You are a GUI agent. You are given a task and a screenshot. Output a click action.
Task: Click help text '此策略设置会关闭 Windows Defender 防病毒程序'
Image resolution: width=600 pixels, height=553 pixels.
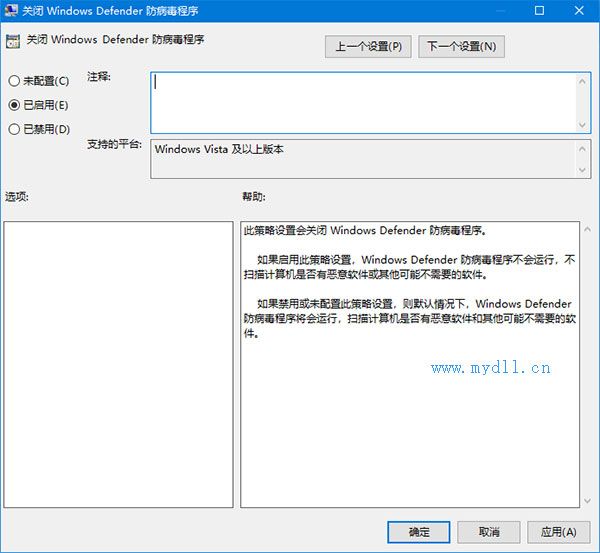365,230
